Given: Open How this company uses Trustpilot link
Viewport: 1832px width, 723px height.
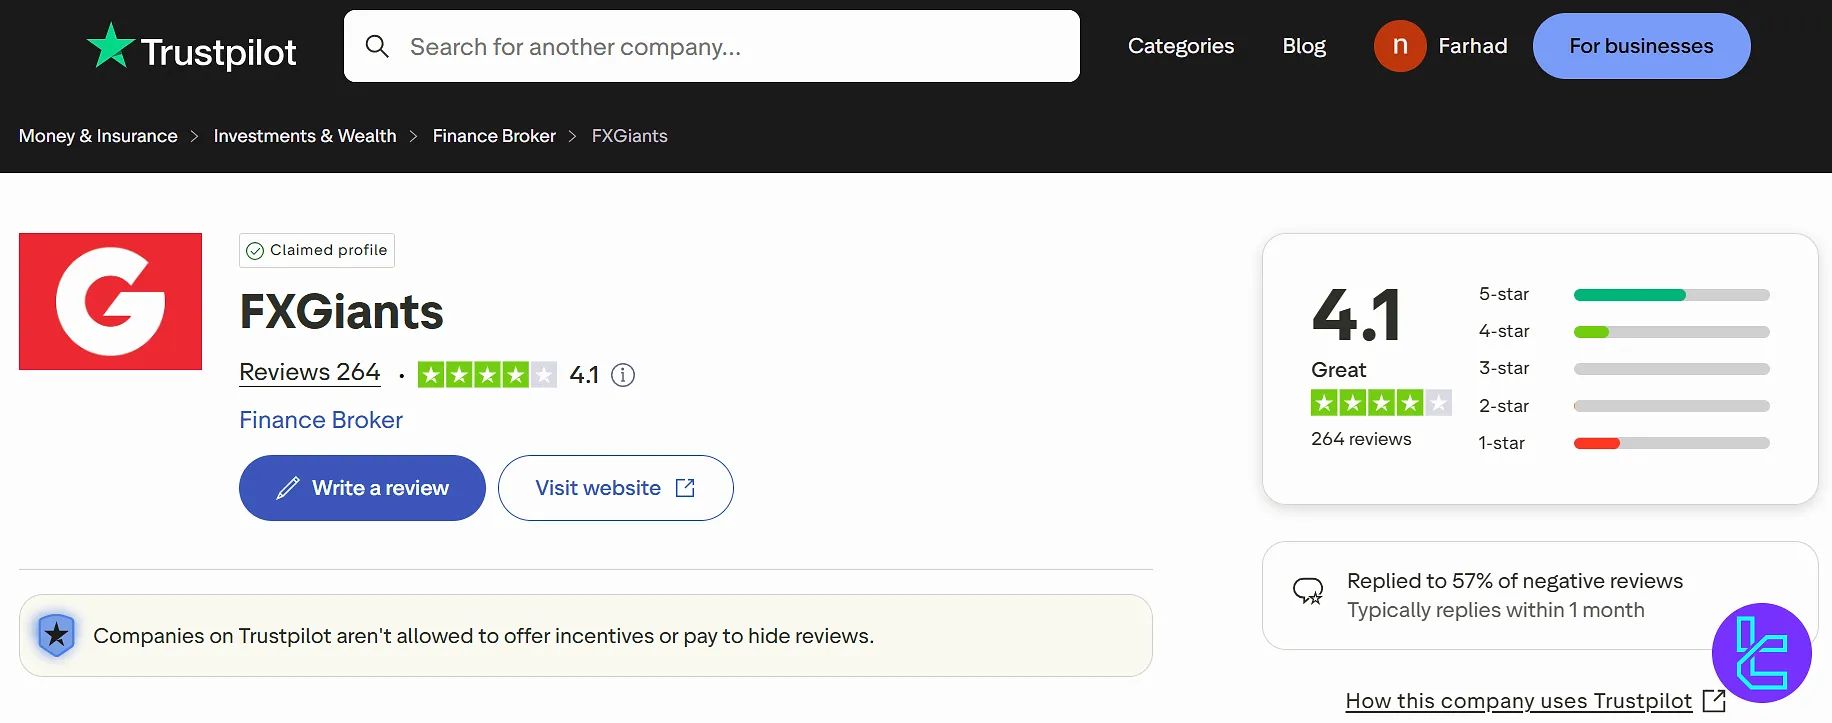Looking at the screenshot, I should pyautogui.click(x=1519, y=701).
